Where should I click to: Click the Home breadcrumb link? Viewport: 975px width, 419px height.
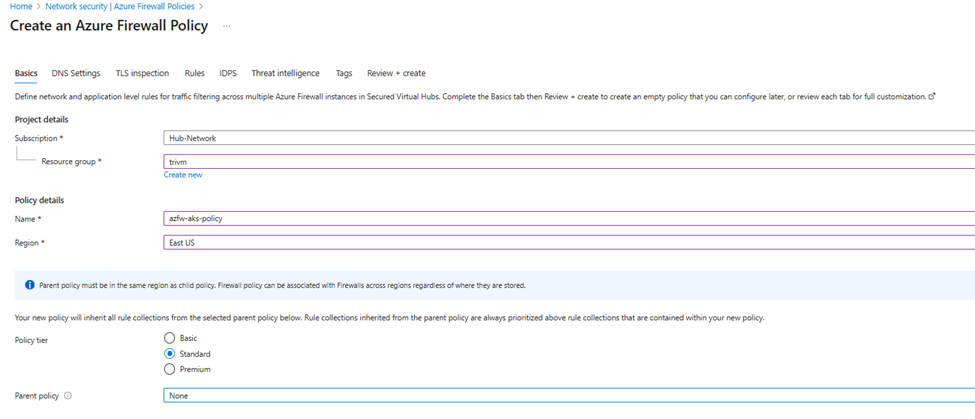pos(20,6)
